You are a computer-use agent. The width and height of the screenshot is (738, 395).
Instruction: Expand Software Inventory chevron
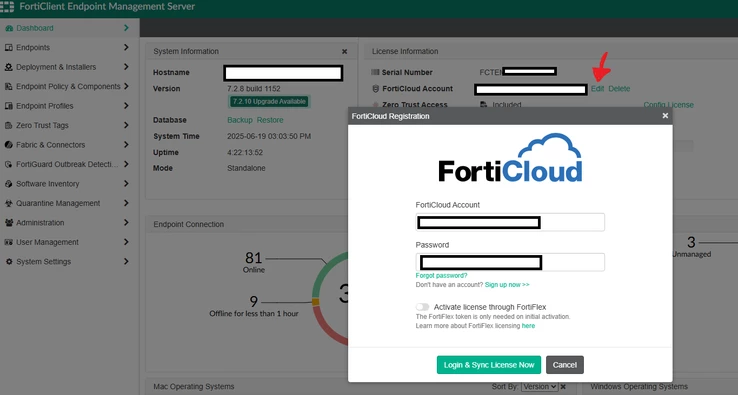coord(126,184)
